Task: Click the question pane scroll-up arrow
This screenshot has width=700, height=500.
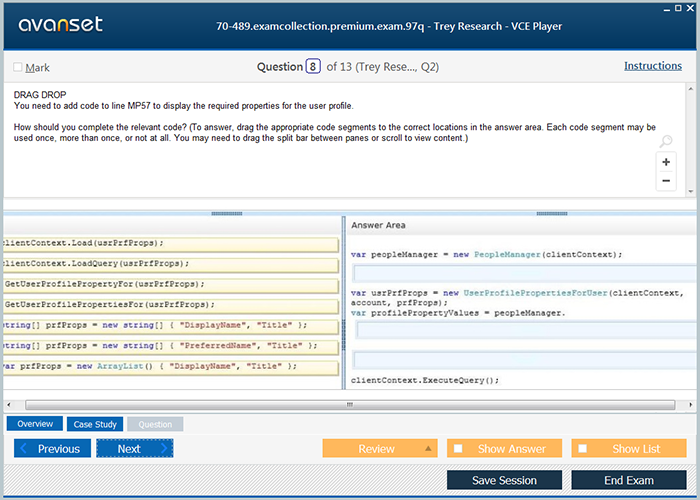Action: [691, 89]
